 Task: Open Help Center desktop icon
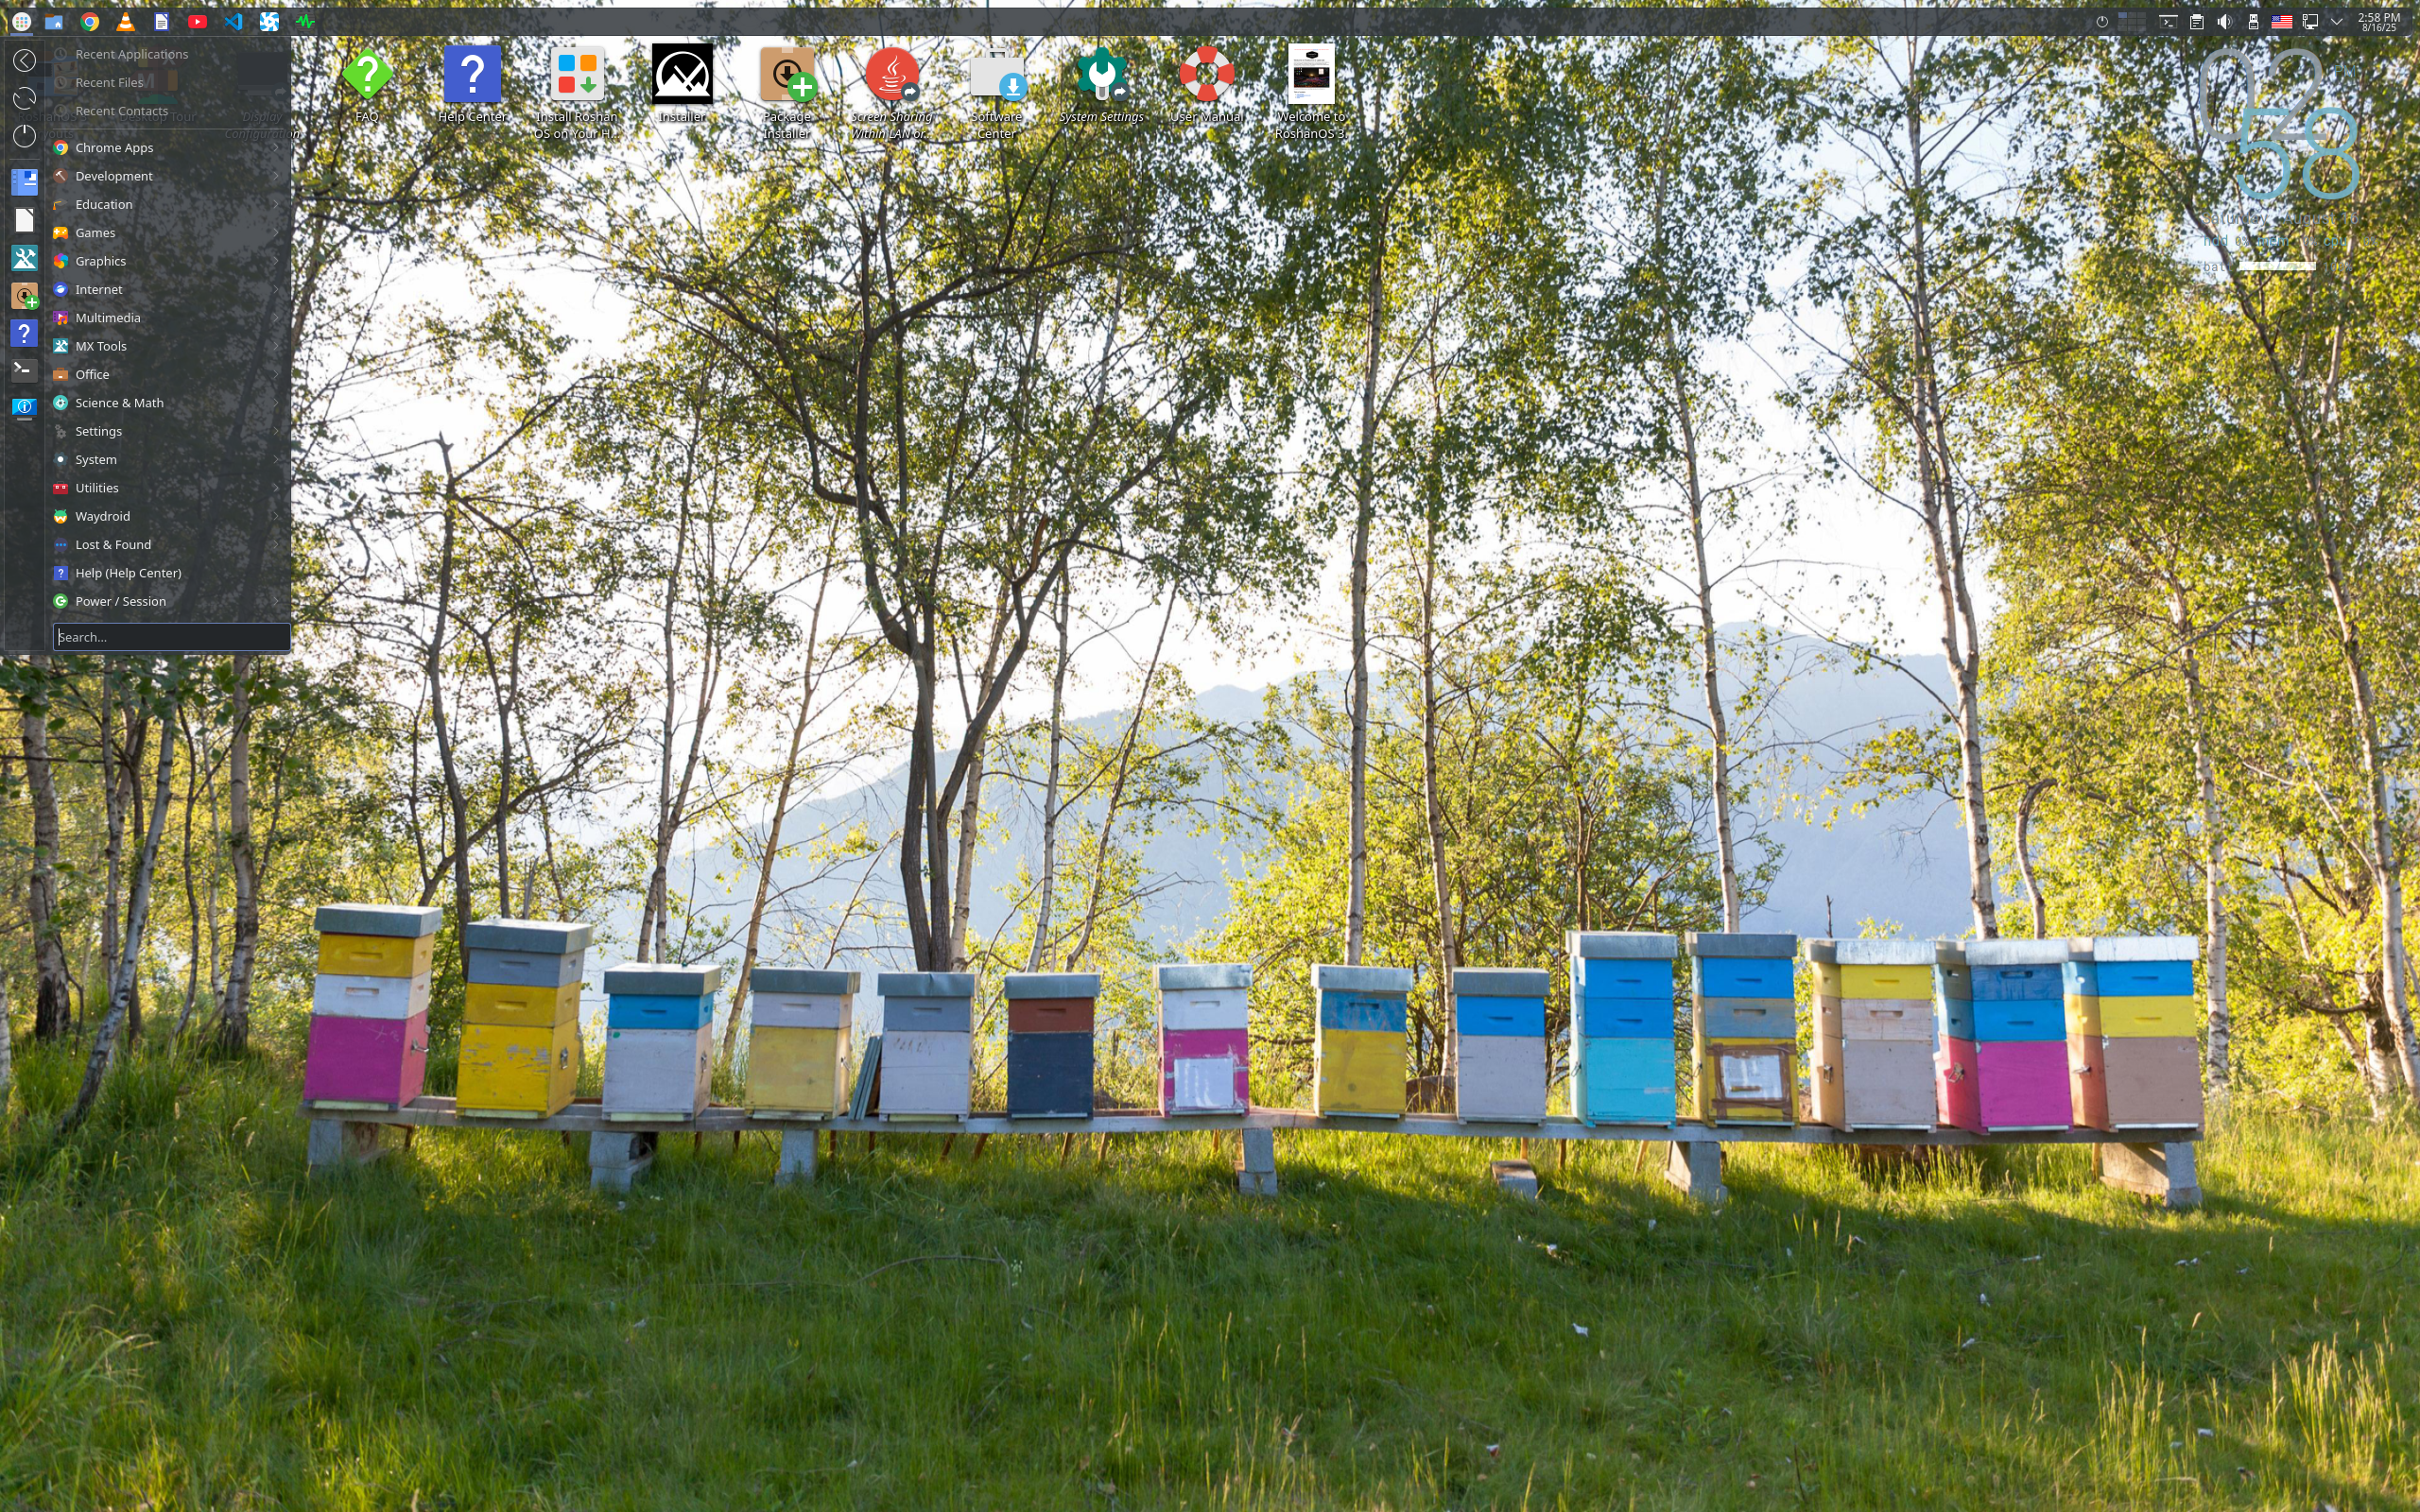[472, 84]
